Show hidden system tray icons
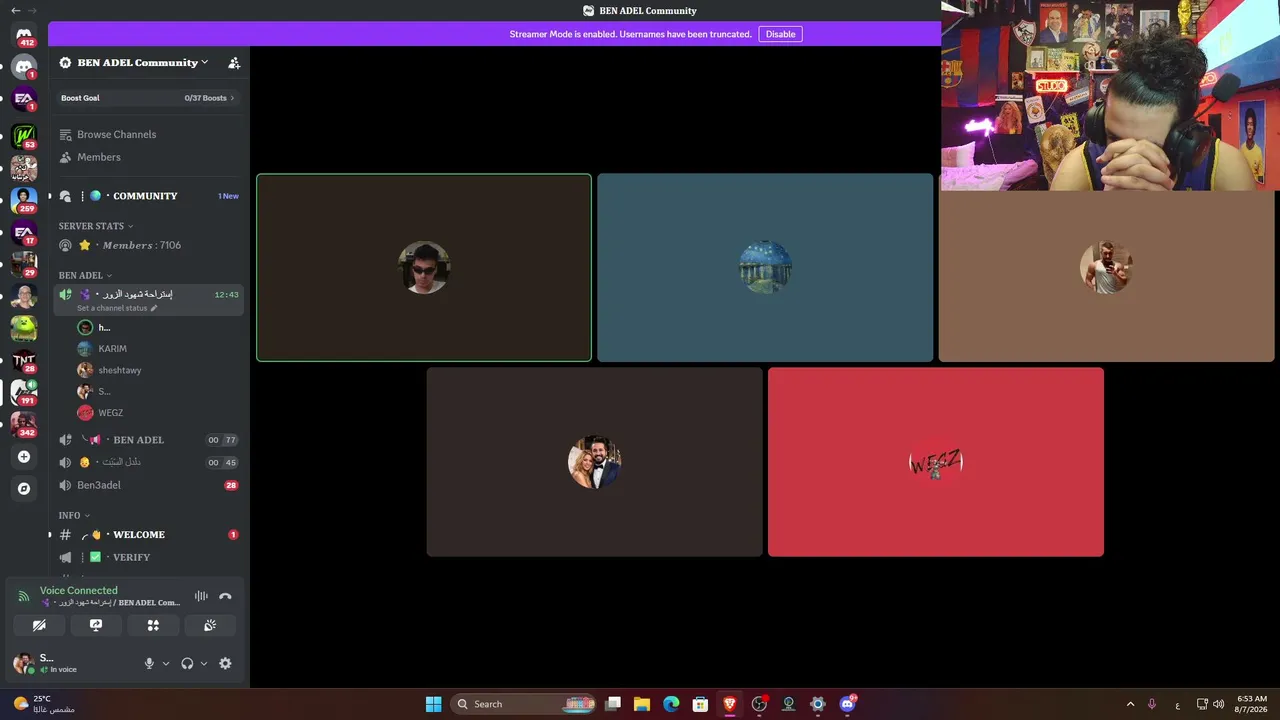 click(1130, 704)
